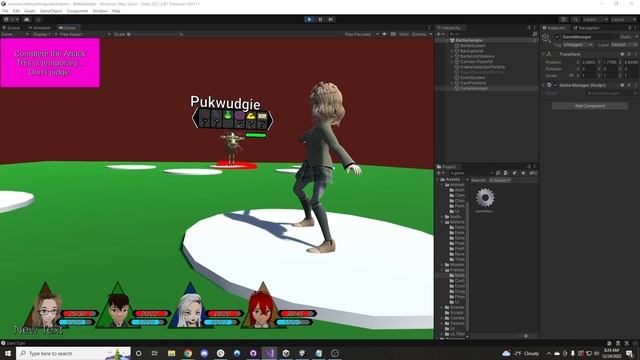Open the Layout dropdown in toolbar
Screen dimensions: 640x360
point(623,19)
